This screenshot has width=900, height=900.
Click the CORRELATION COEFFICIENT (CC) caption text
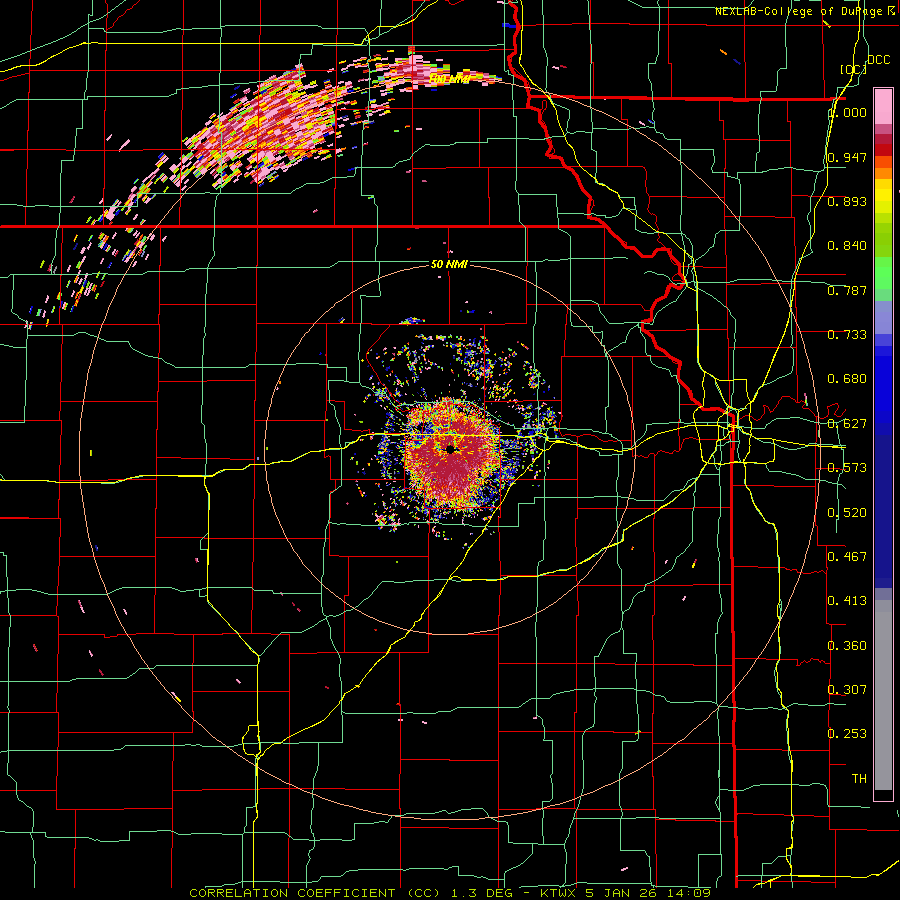(315, 893)
